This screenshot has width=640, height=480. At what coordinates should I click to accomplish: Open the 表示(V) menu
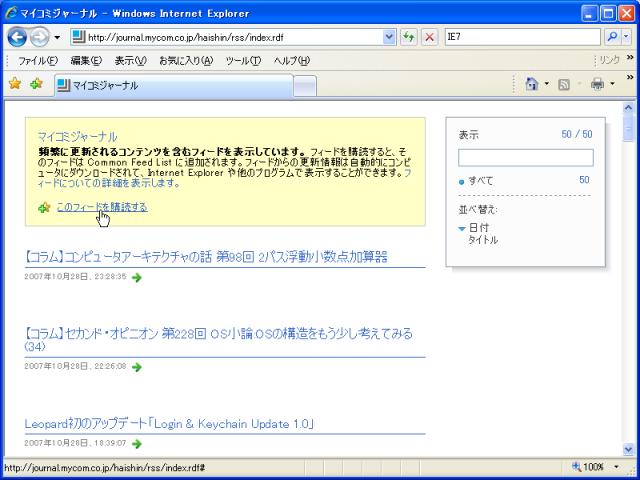point(130,61)
